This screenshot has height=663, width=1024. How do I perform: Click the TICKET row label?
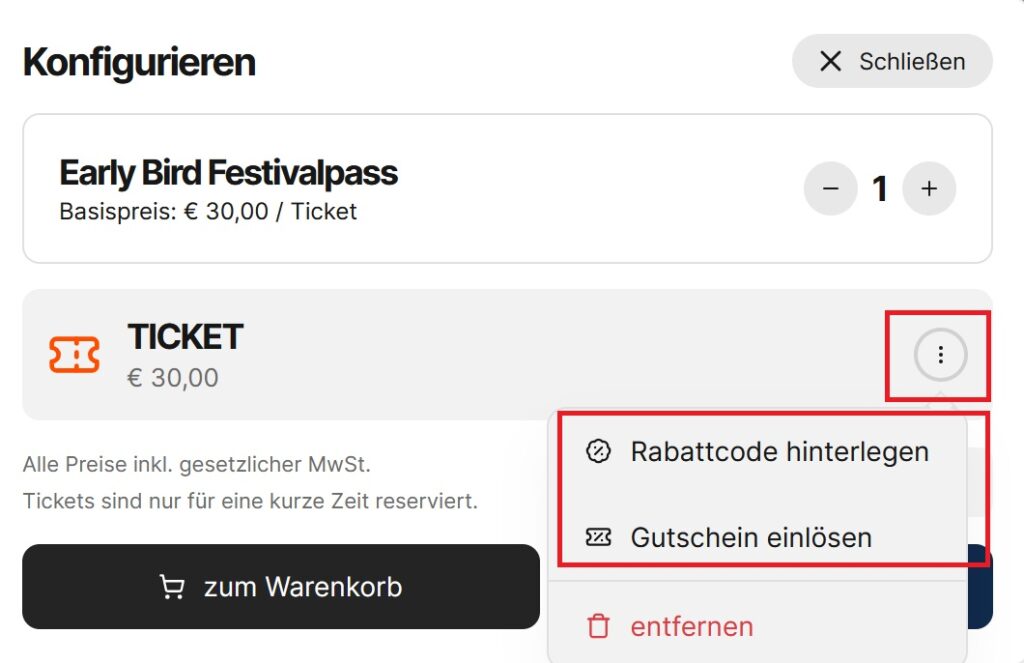185,337
